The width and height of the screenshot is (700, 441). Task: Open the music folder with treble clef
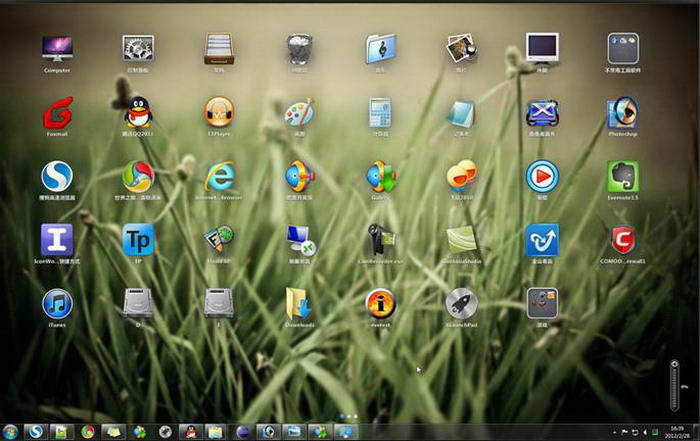coord(380,49)
